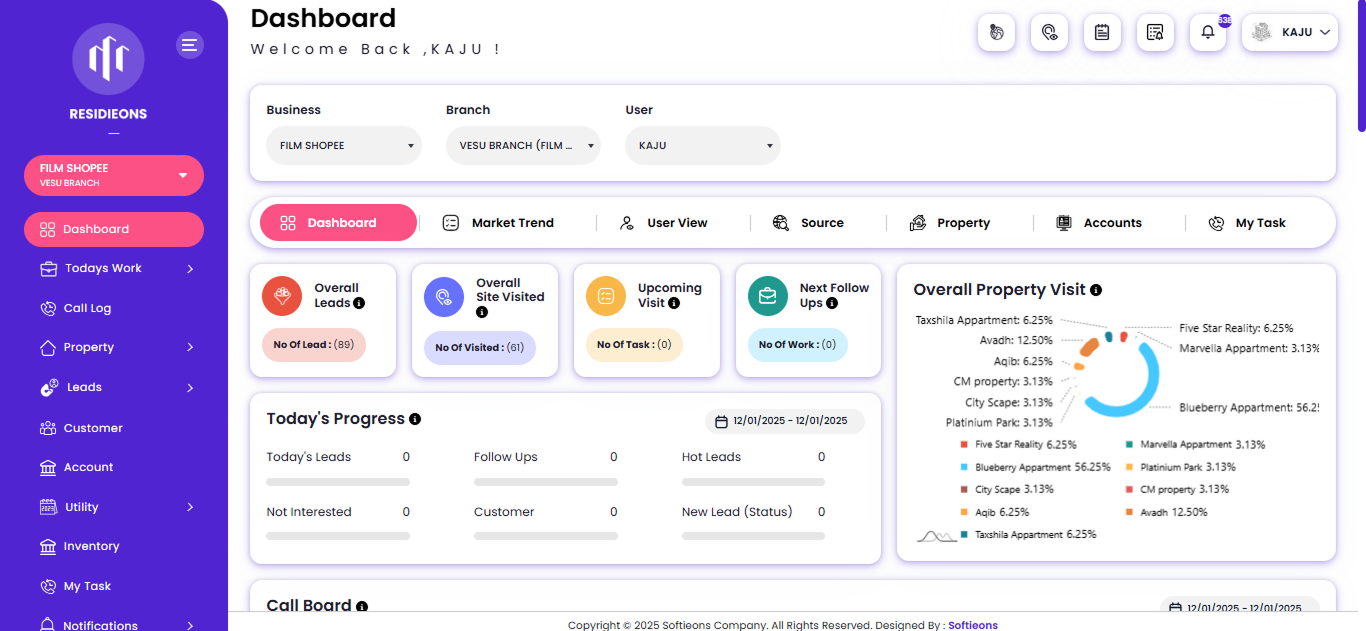The width and height of the screenshot is (1366, 631).
Task: Click the Overall Leads info icon
Action: click(359, 303)
